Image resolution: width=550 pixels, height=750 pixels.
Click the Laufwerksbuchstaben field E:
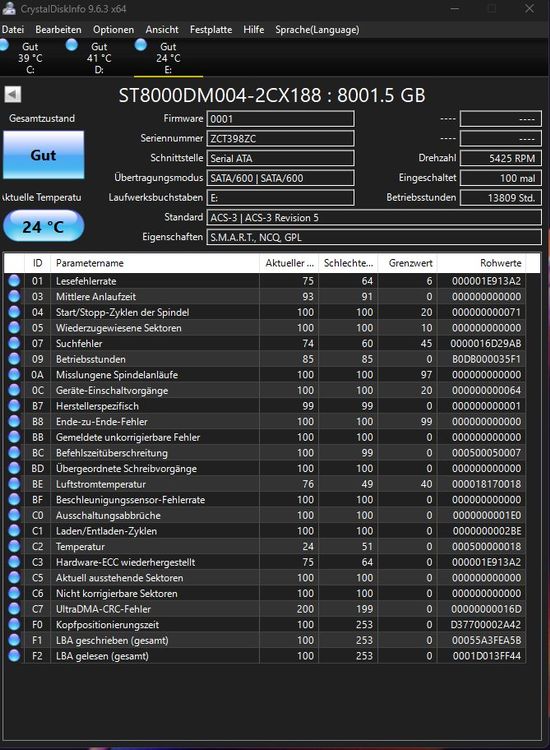pyautogui.click(x=280, y=198)
